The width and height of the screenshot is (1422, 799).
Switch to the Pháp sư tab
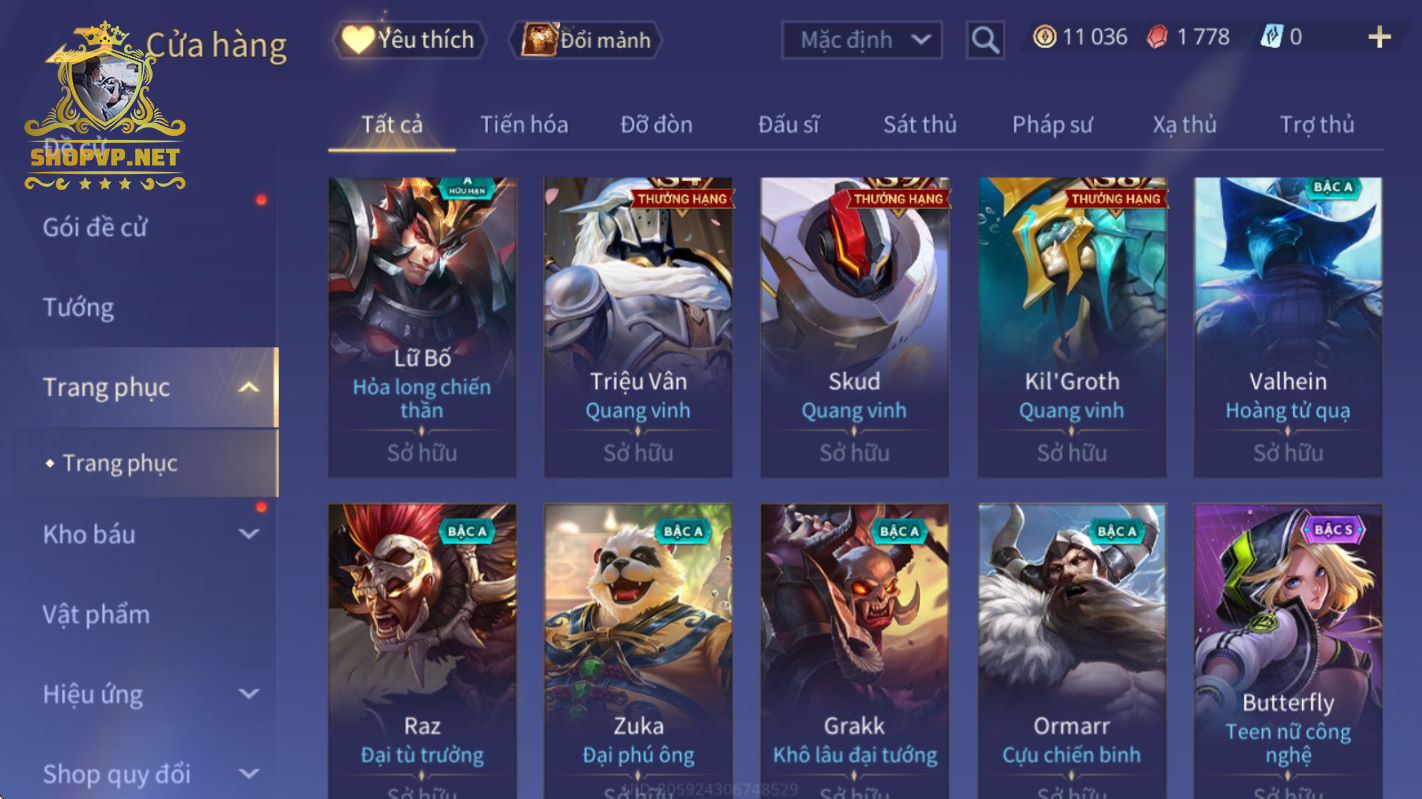pyautogui.click(x=1052, y=125)
